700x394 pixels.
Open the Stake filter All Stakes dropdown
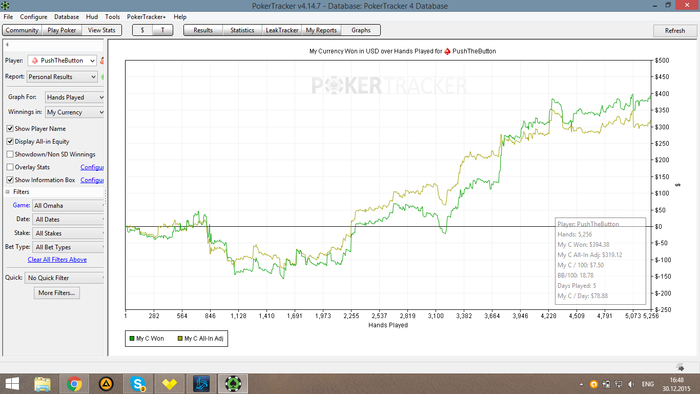(x=68, y=233)
